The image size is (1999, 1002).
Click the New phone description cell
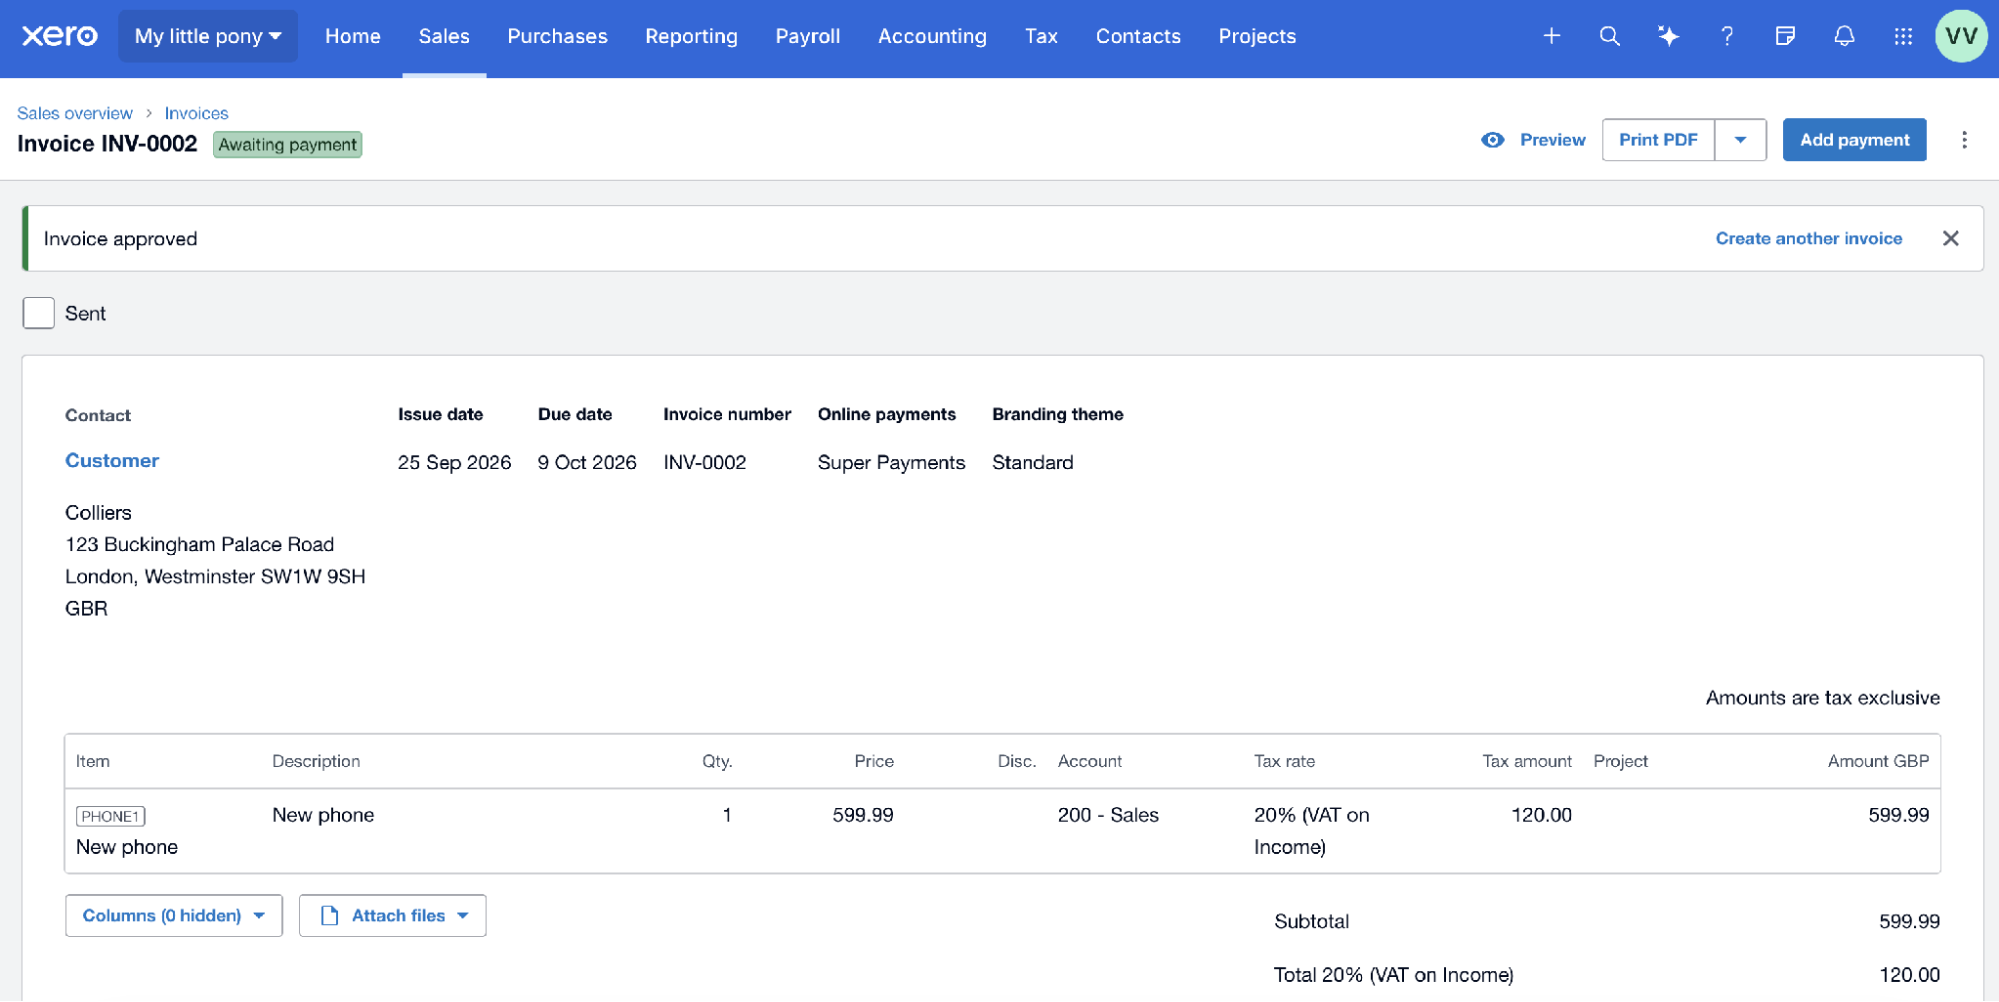[x=323, y=815]
